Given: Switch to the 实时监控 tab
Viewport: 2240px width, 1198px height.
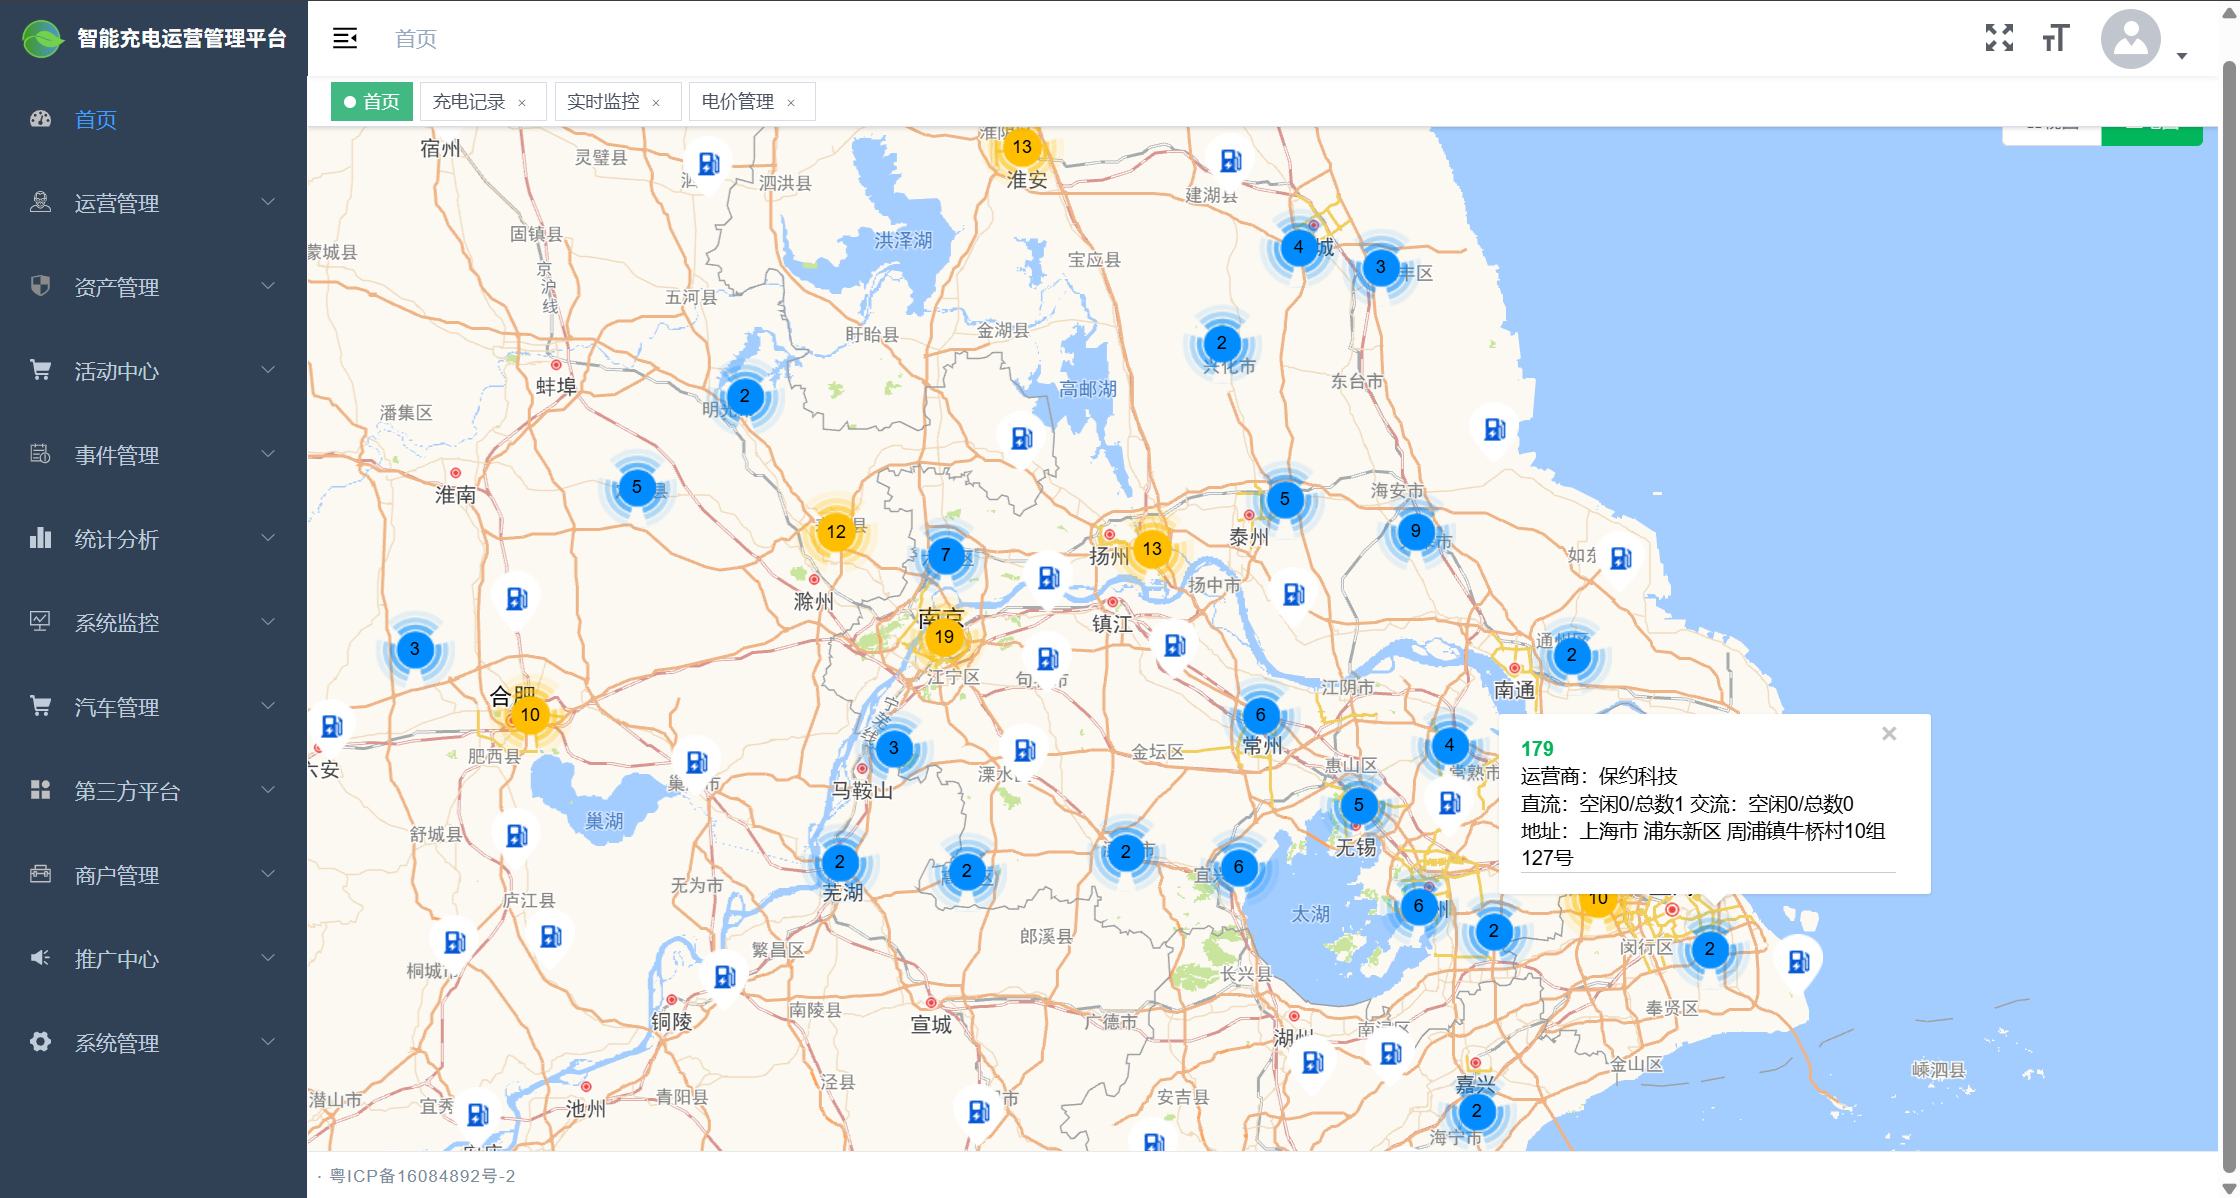Looking at the screenshot, I should (x=603, y=102).
